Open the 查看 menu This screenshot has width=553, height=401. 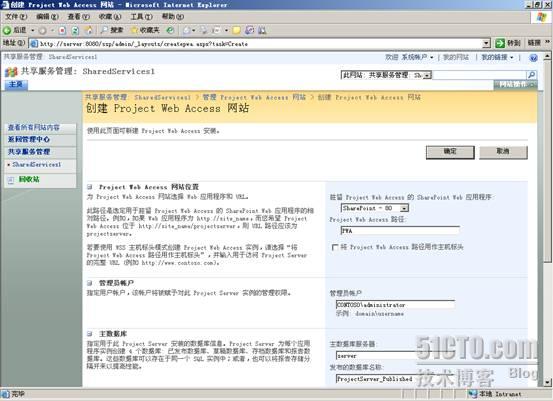point(78,17)
